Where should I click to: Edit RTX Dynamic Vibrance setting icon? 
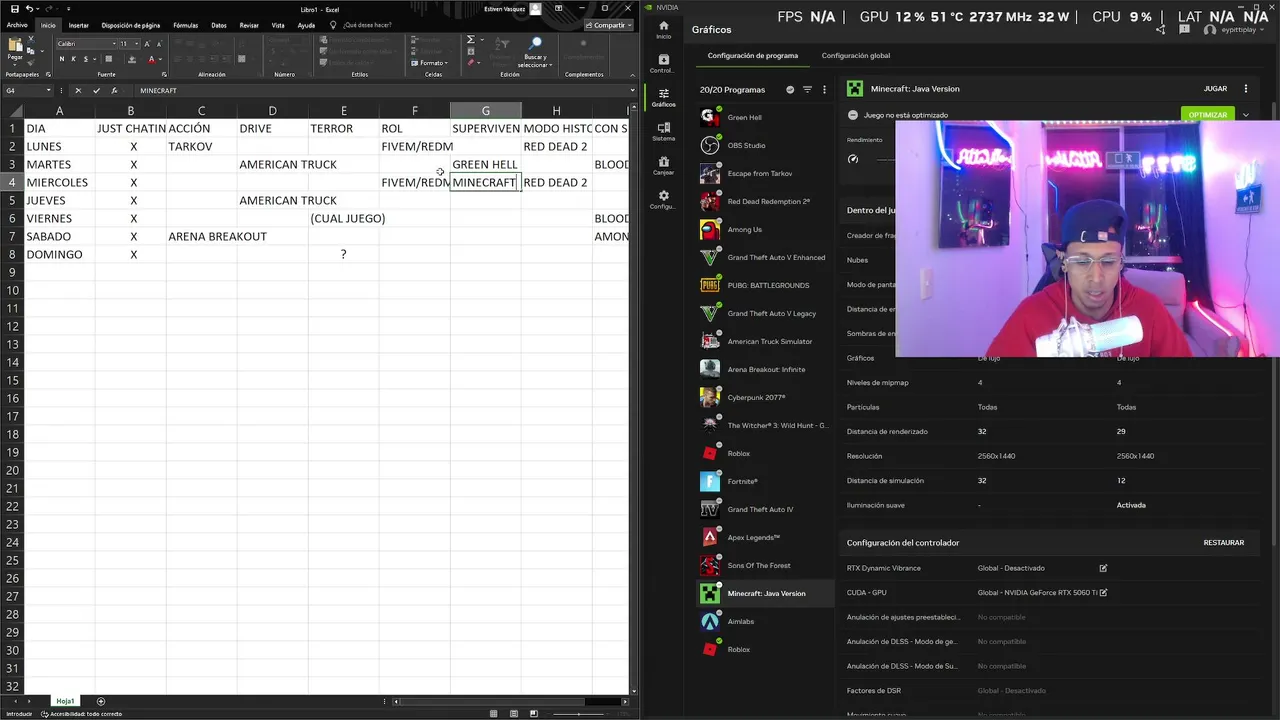click(1103, 568)
